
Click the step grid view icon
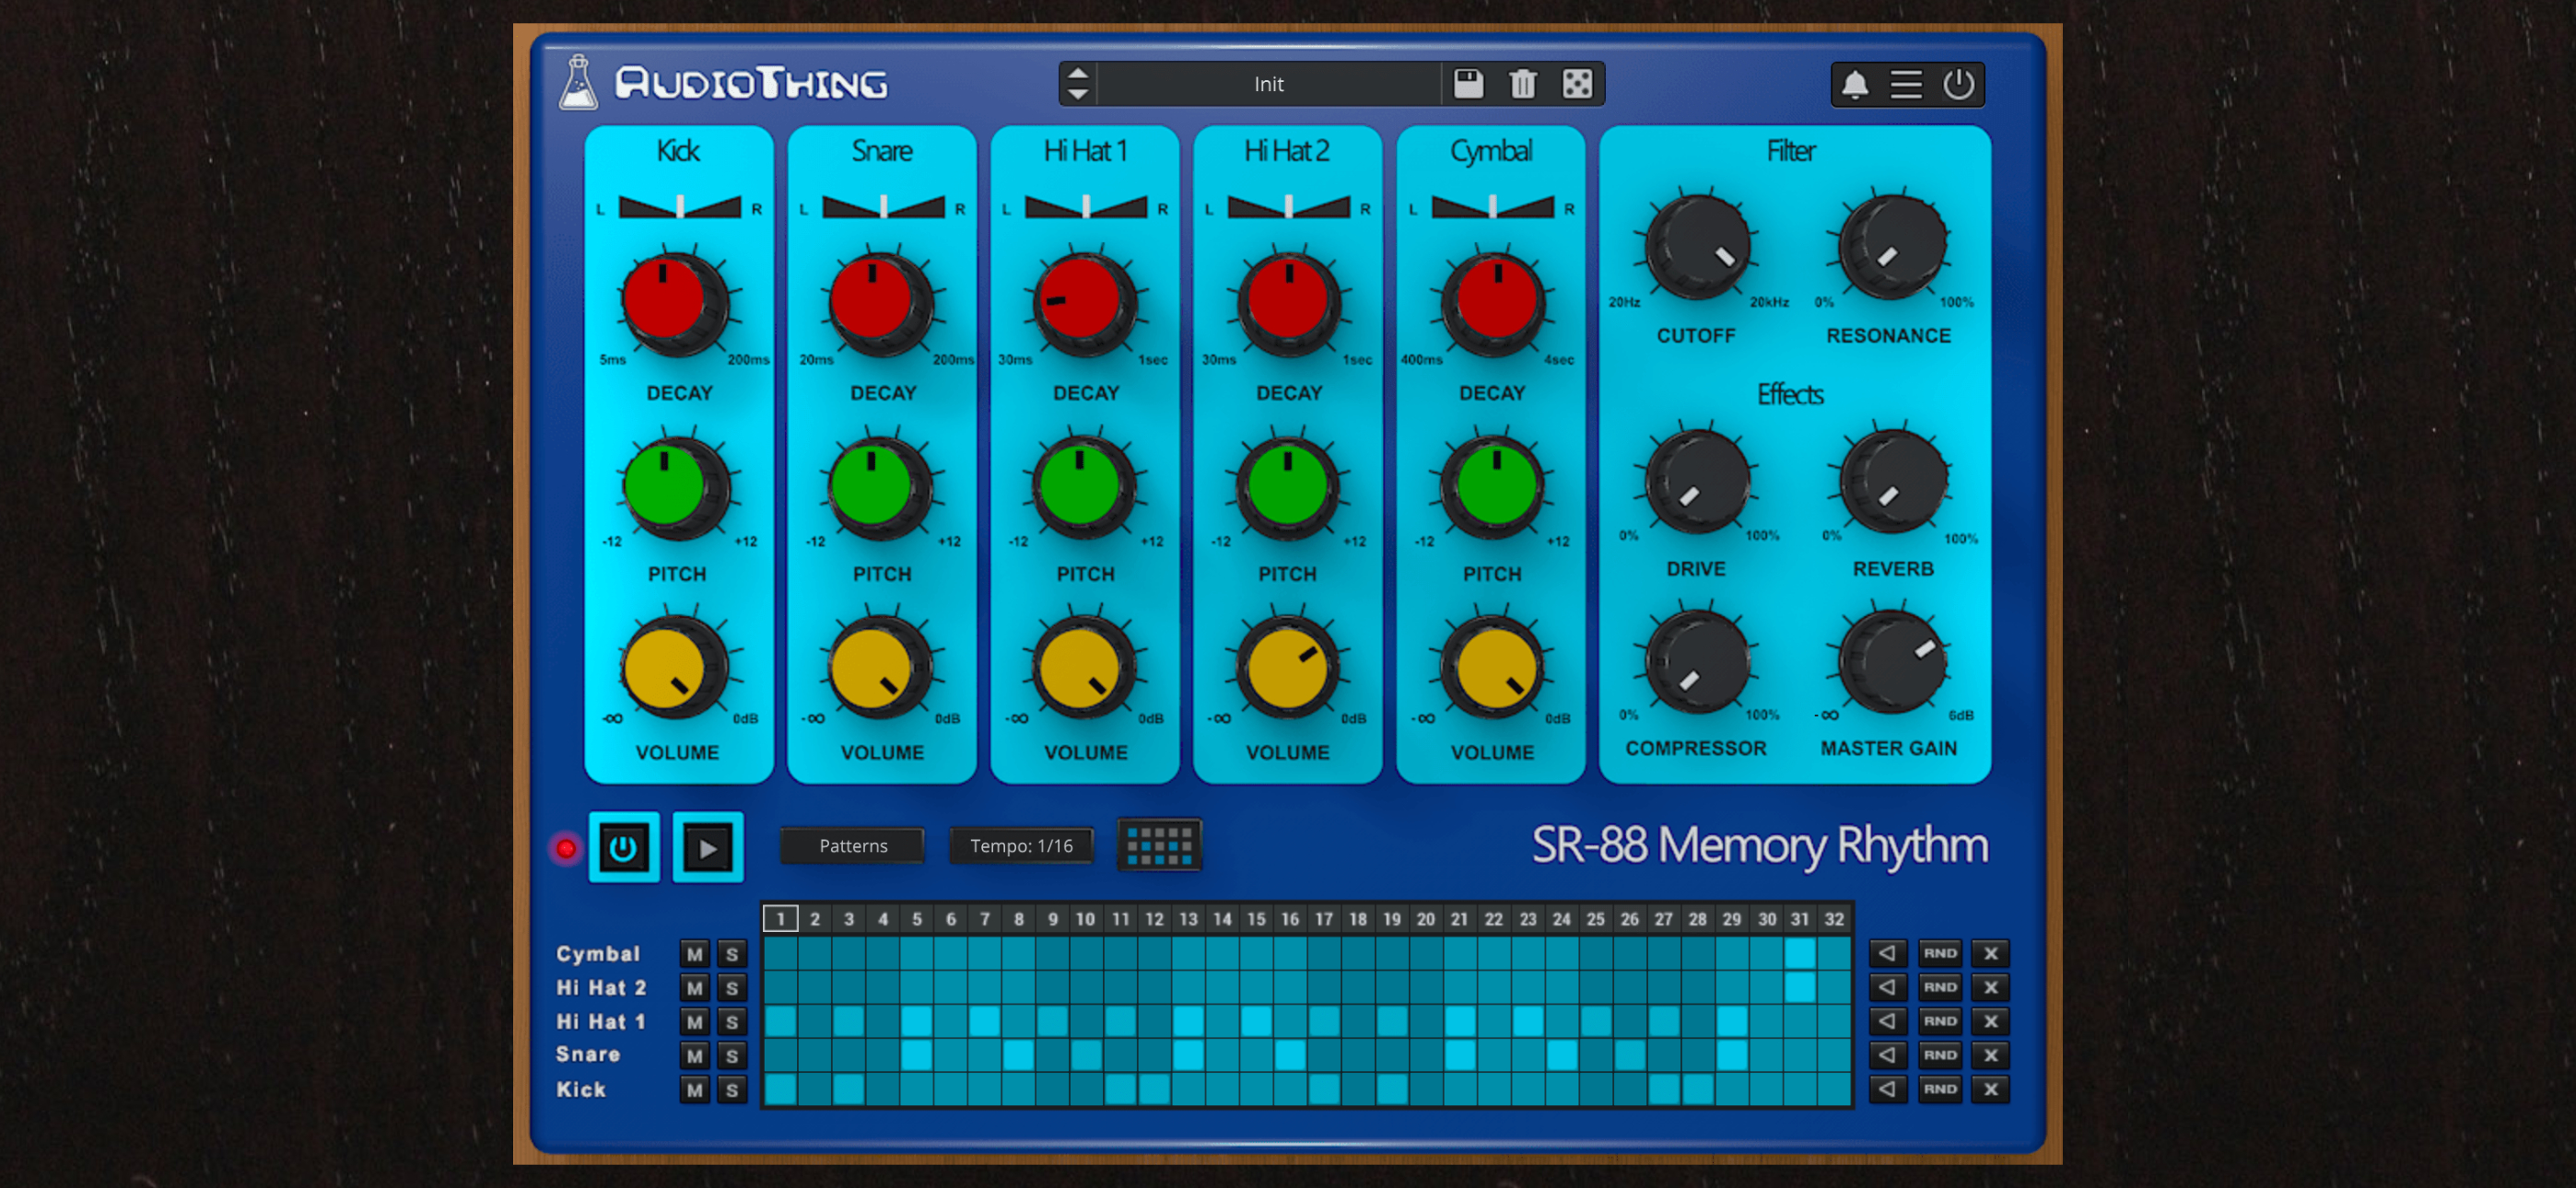pyautogui.click(x=1159, y=846)
